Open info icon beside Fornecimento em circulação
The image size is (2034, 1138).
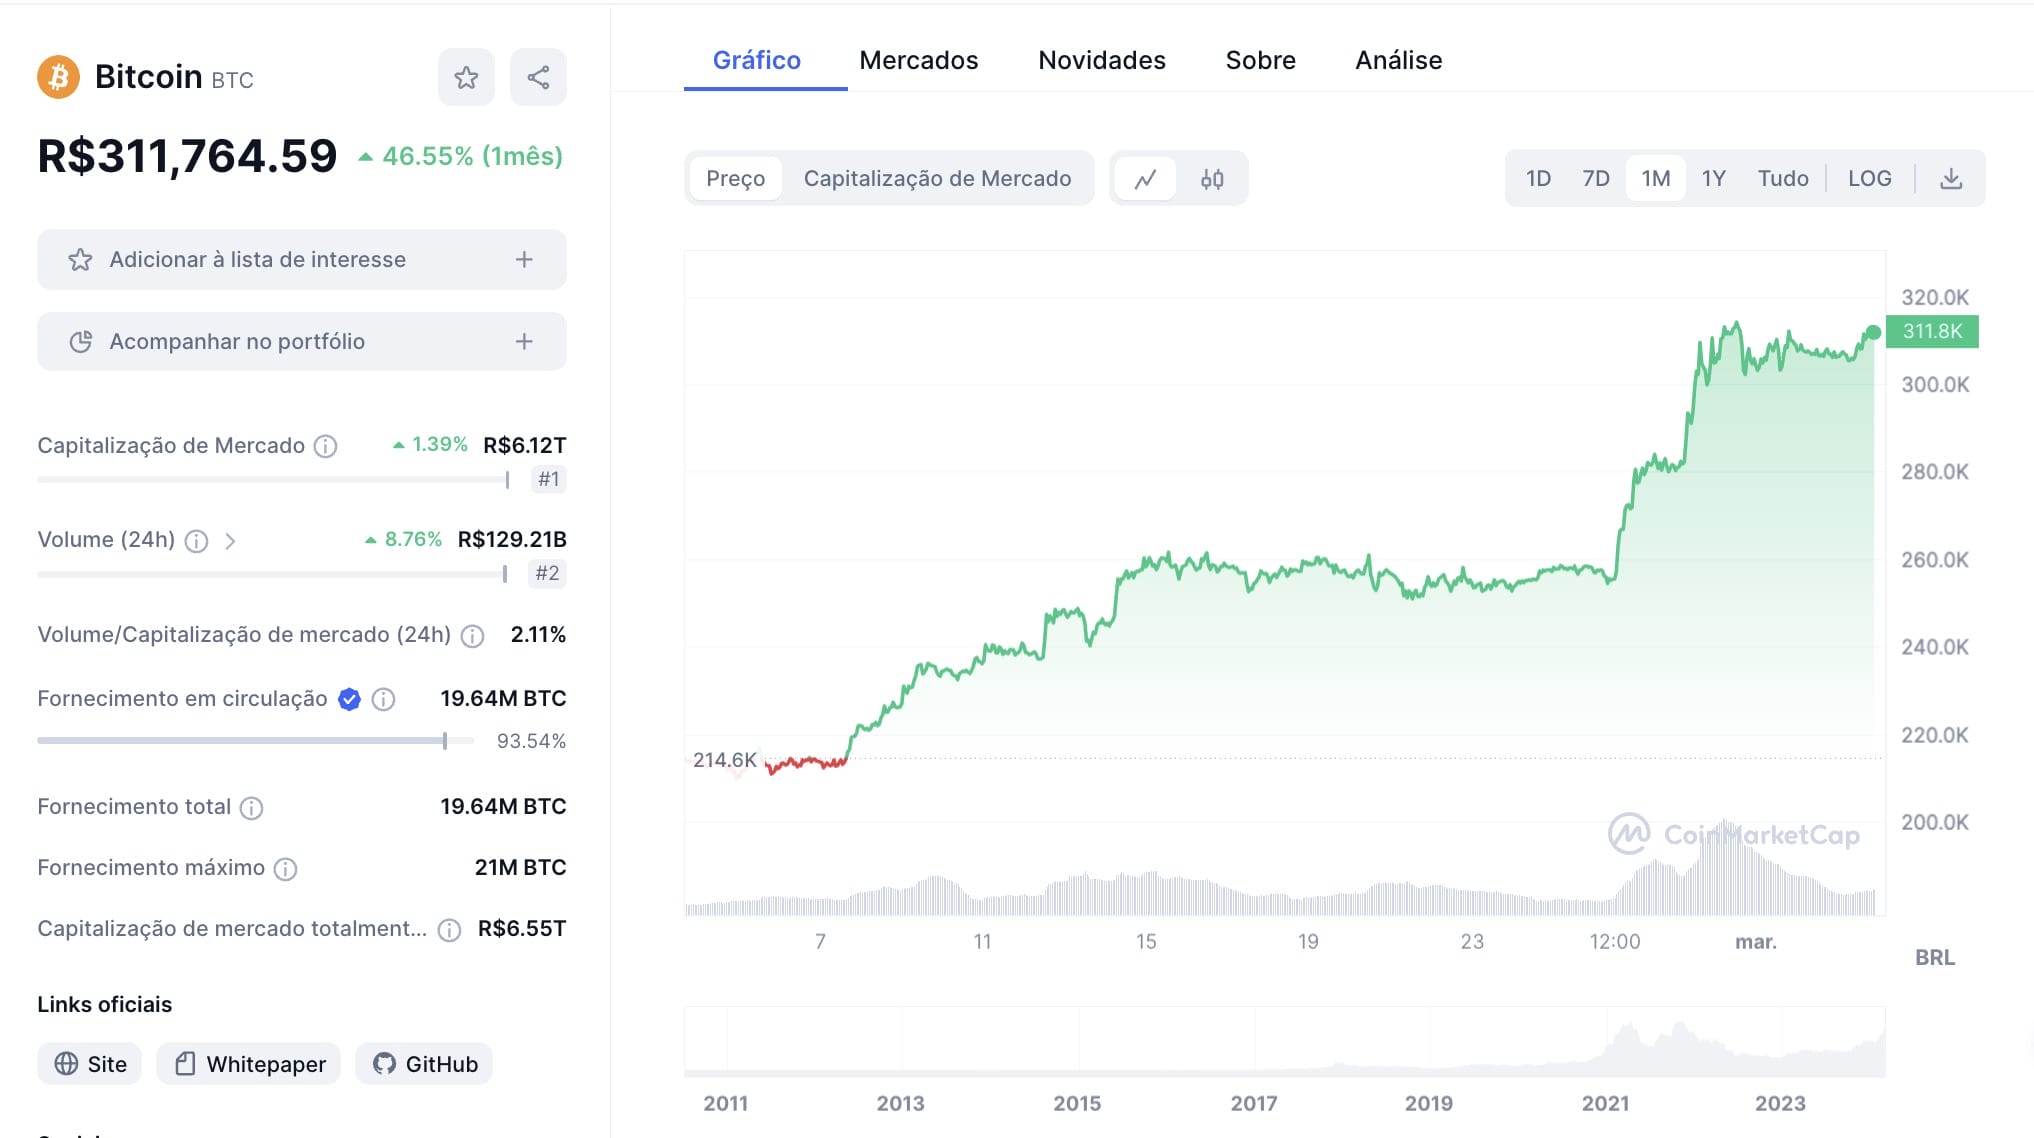pos(383,699)
